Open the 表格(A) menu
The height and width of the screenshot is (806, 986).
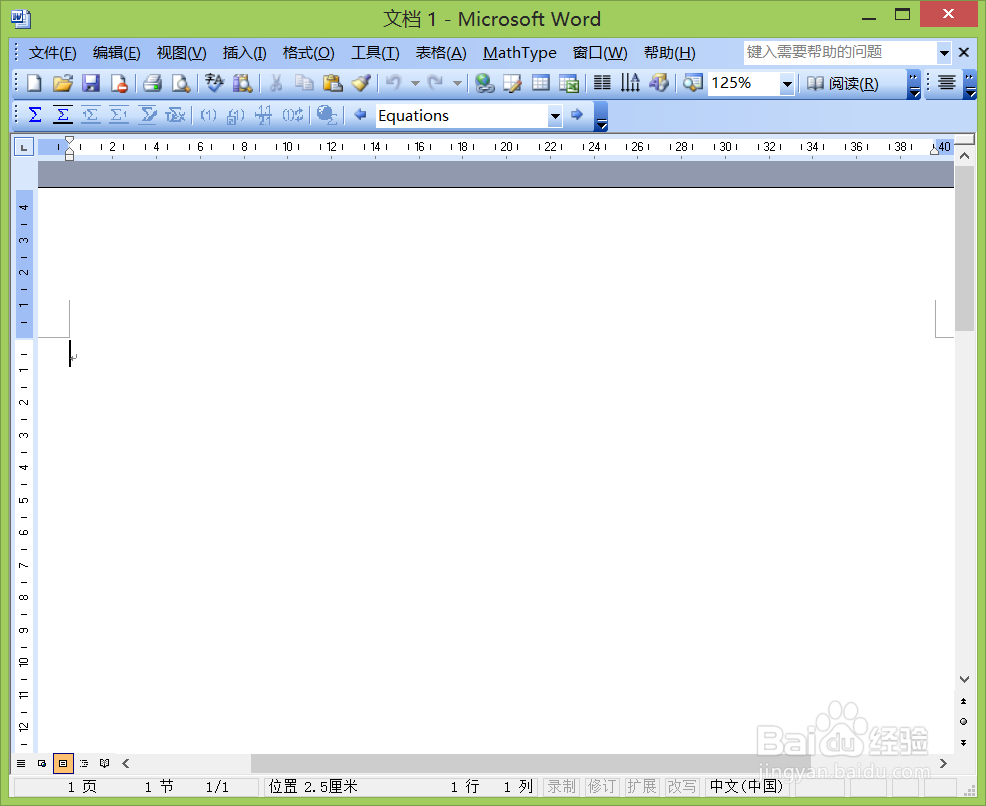pos(441,53)
